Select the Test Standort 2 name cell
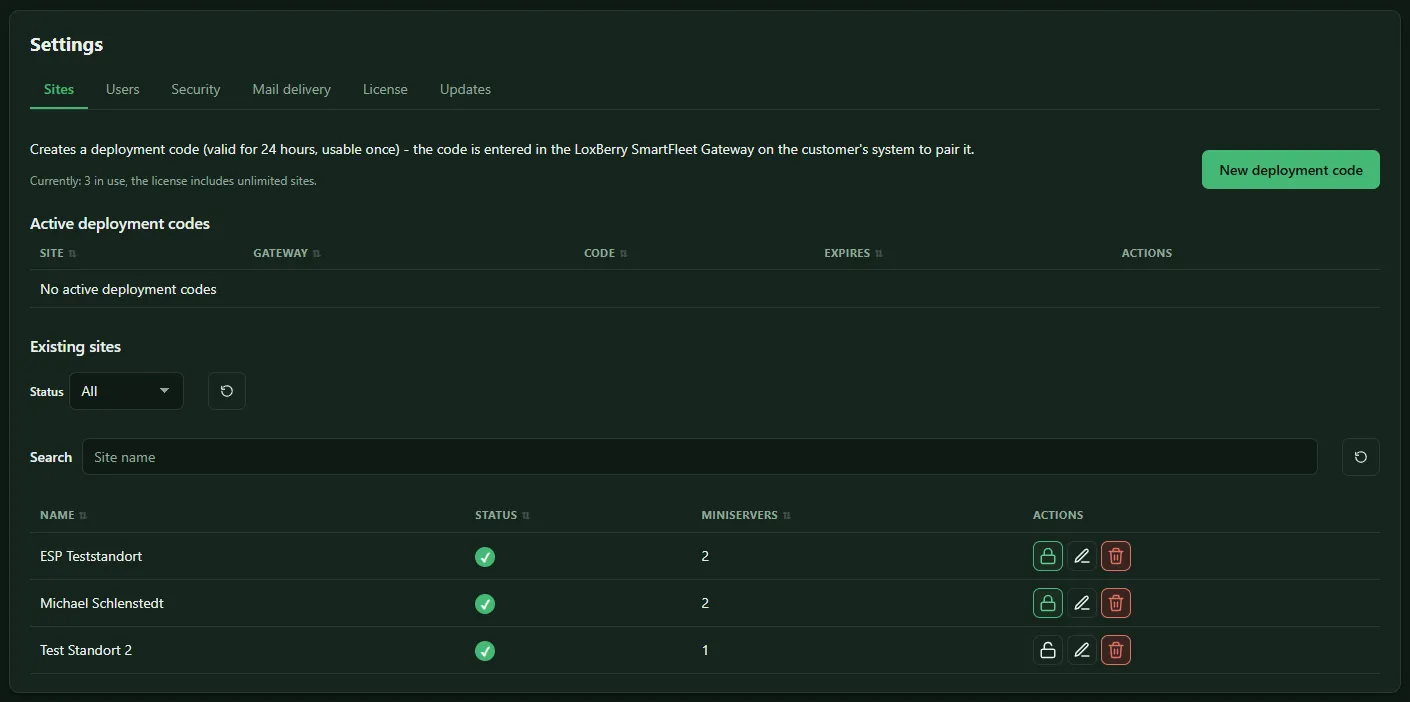This screenshot has width=1410, height=702. (x=86, y=650)
